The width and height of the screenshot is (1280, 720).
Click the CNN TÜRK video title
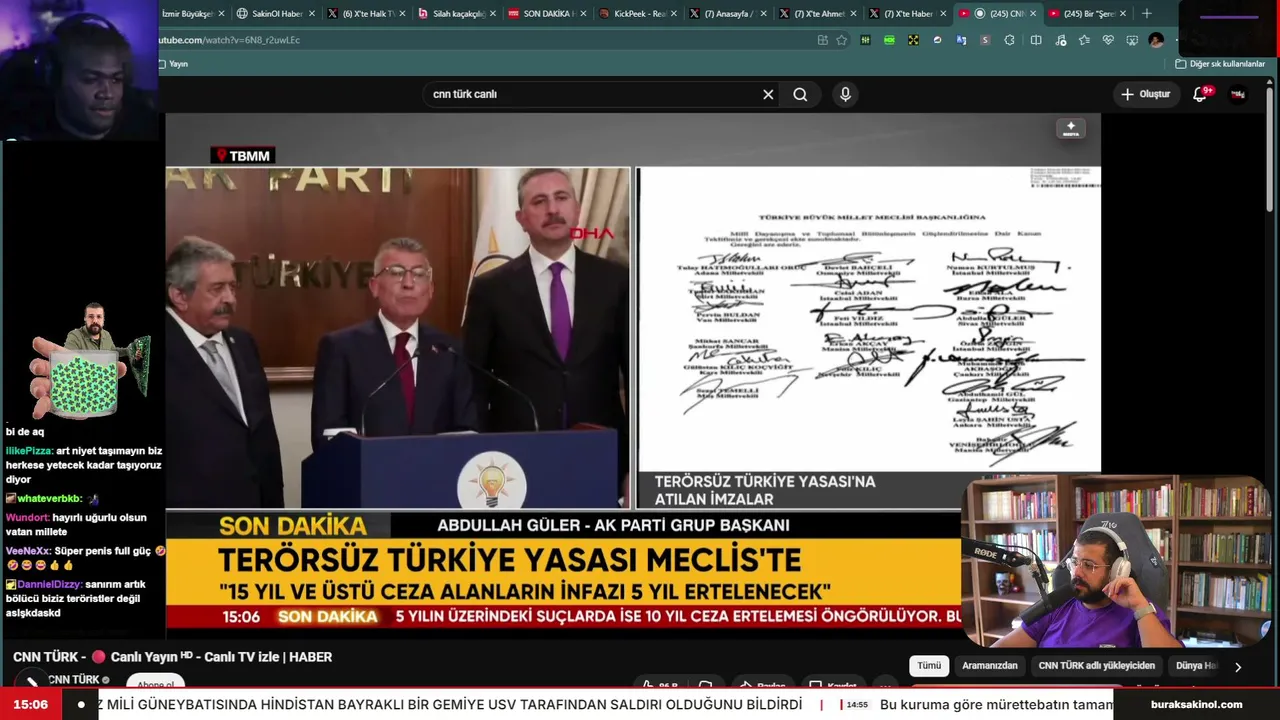click(x=172, y=657)
